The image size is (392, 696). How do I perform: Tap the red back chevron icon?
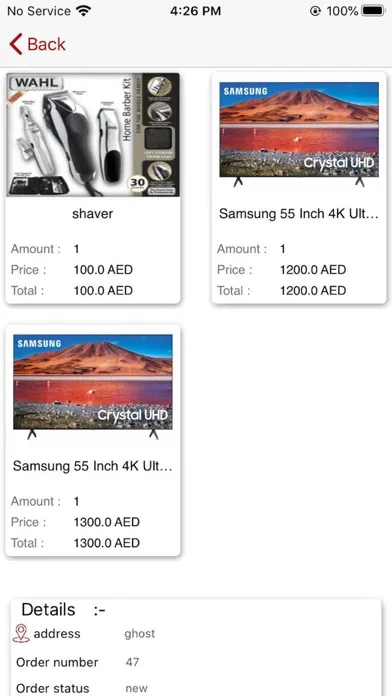(x=16, y=44)
